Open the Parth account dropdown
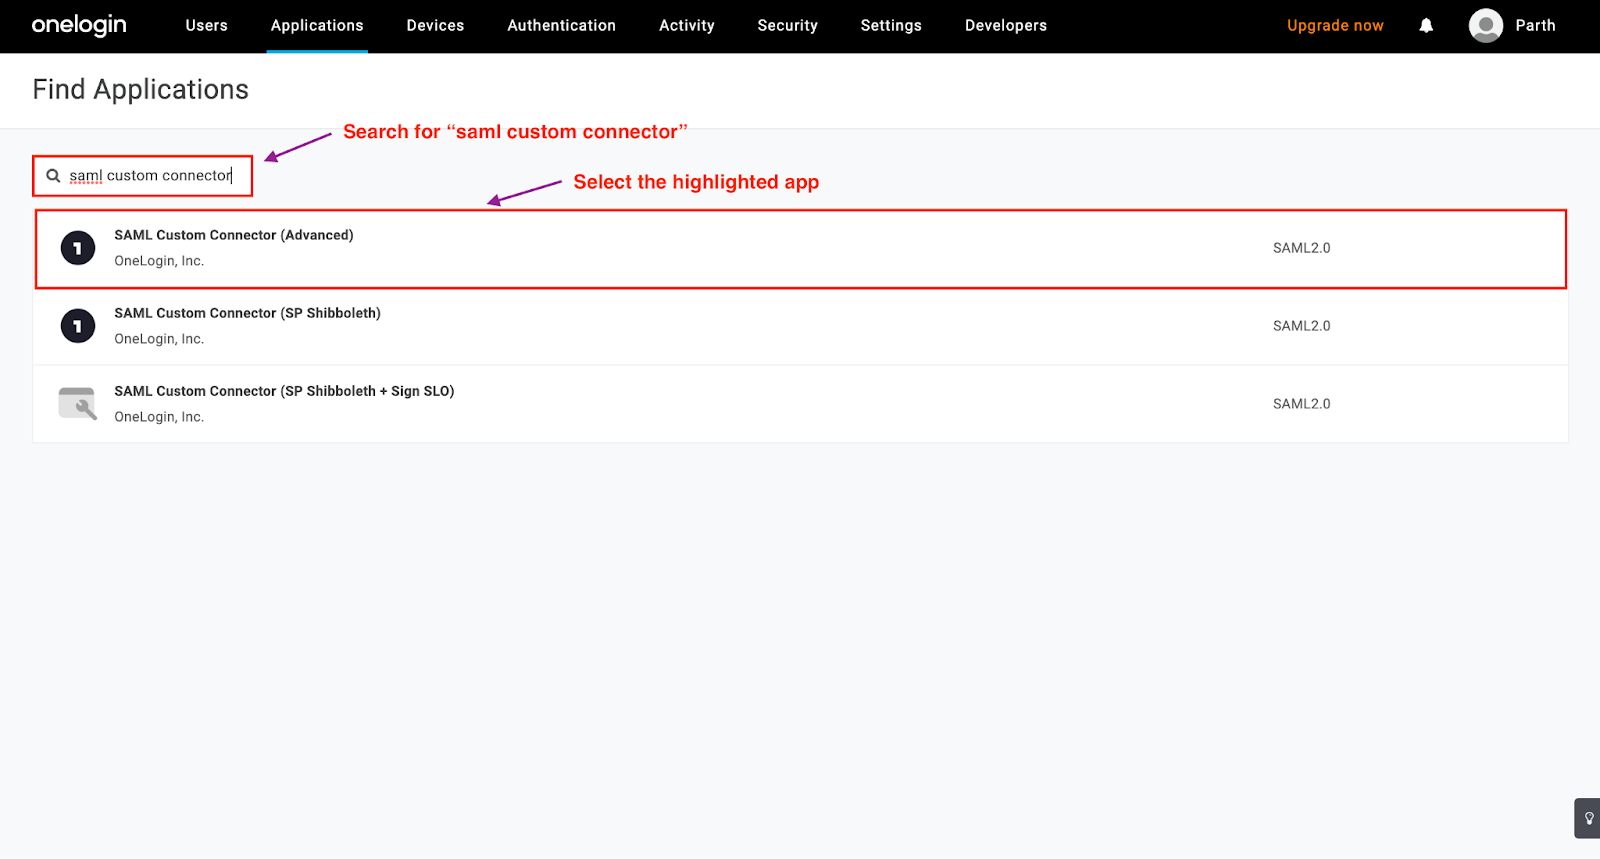Screen dimensions: 1600x859 pyautogui.click(x=1535, y=26)
